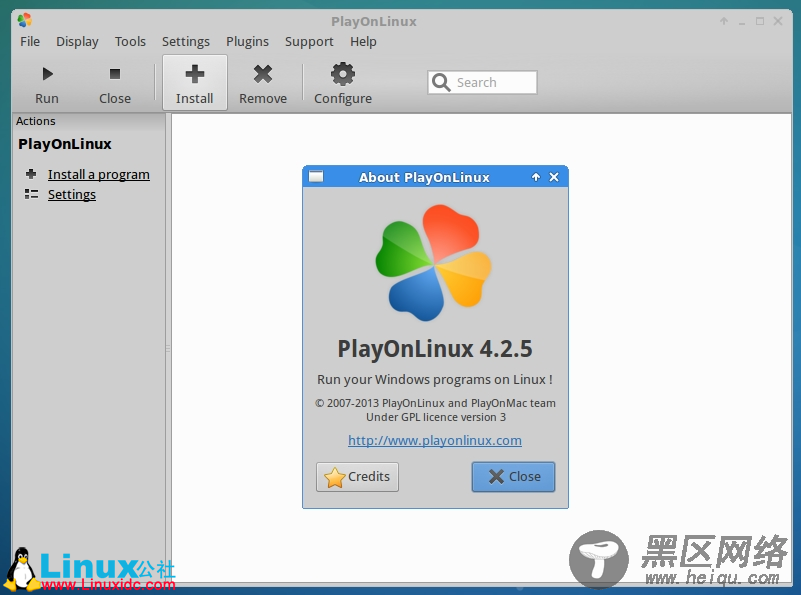Click the Actions panel header
The width and height of the screenshot is (801, 595).
coord(36,121)
